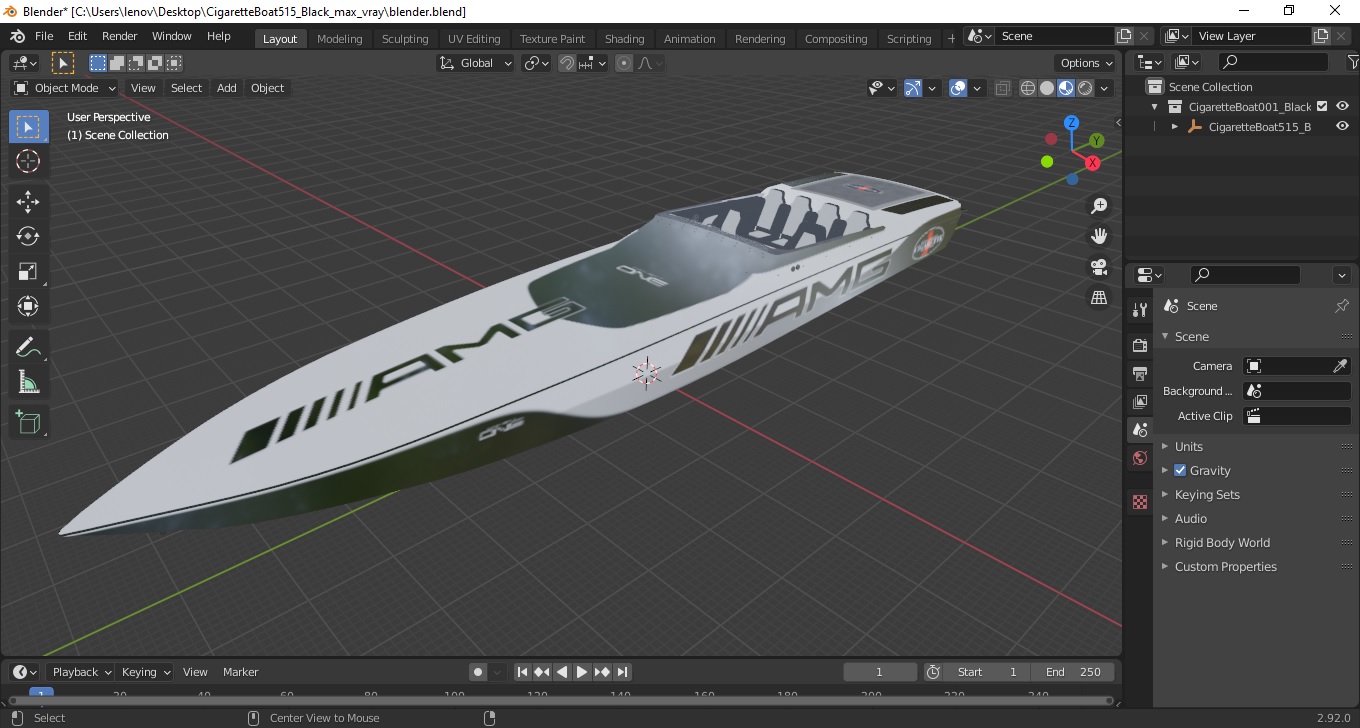
Task: Click the Blender logo menu
Action: click(x=17, y=36)
